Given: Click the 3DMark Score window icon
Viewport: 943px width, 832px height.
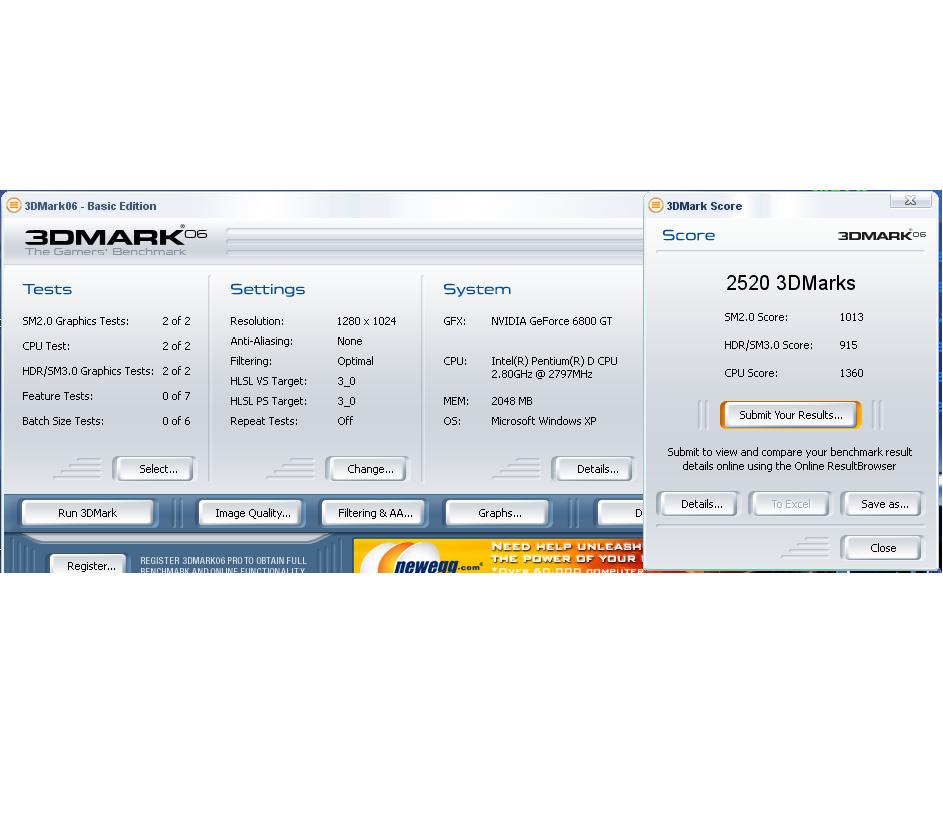Looking at the screenshot, I should (656, 206).
